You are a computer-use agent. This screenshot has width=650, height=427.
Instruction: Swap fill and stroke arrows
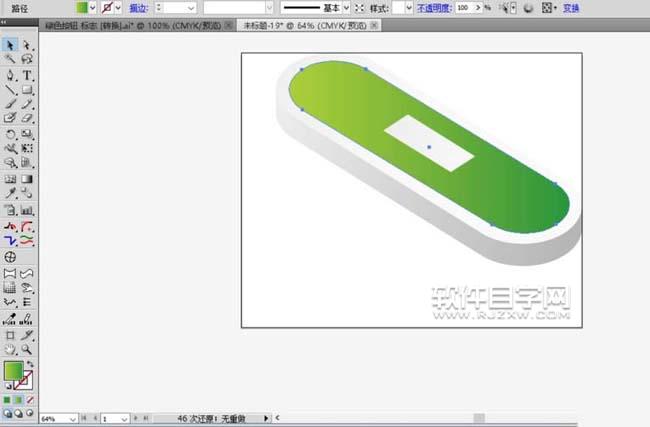coord(30,364)
